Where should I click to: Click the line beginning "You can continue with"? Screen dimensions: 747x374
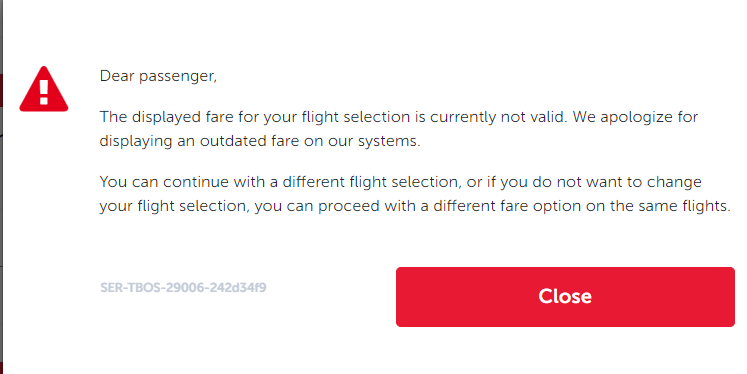[x=401, y=182]
